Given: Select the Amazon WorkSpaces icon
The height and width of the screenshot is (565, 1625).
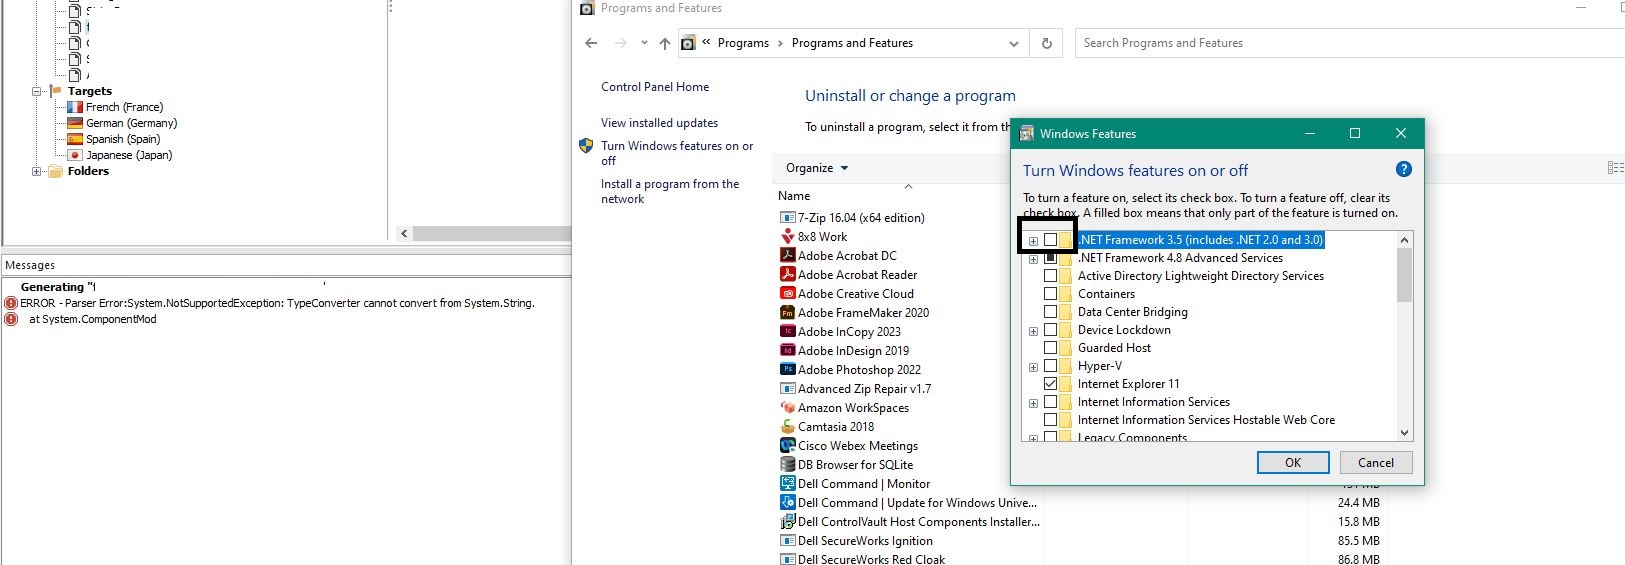Looking at the screenshot, I should pyautogui.click(x=788, y=407).
